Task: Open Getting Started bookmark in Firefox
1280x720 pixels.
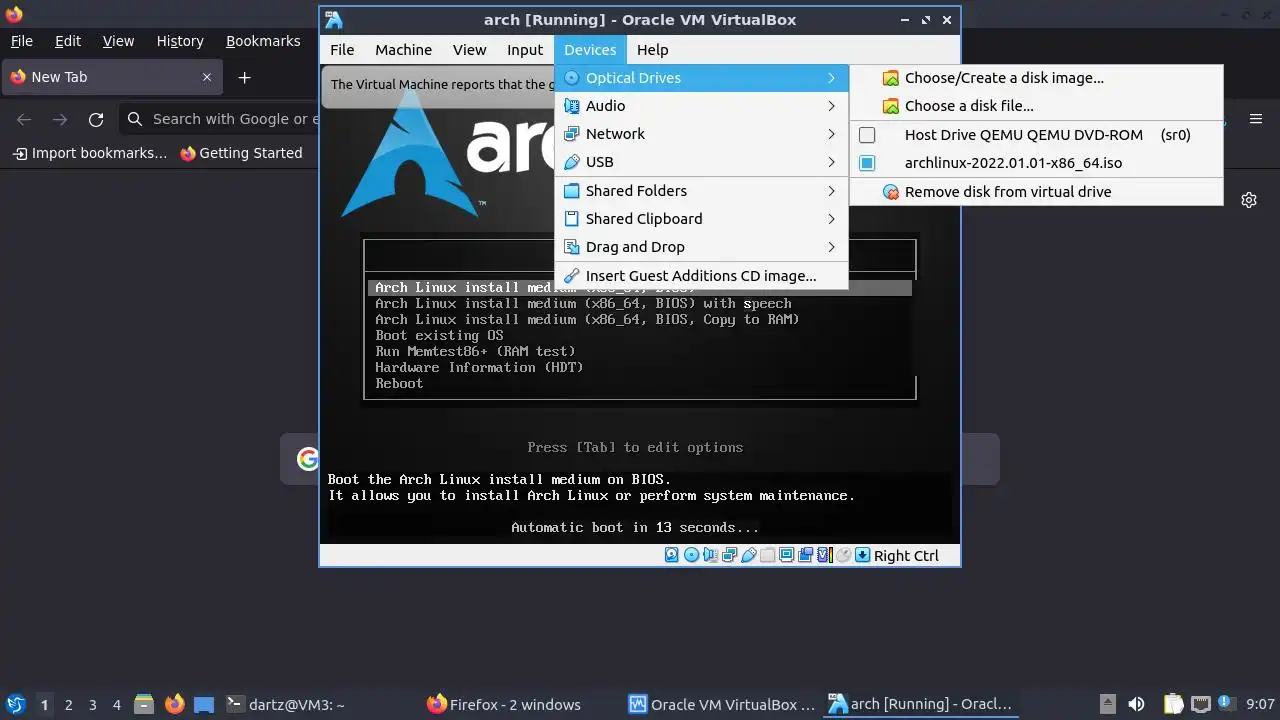Action: coord(241,153)
